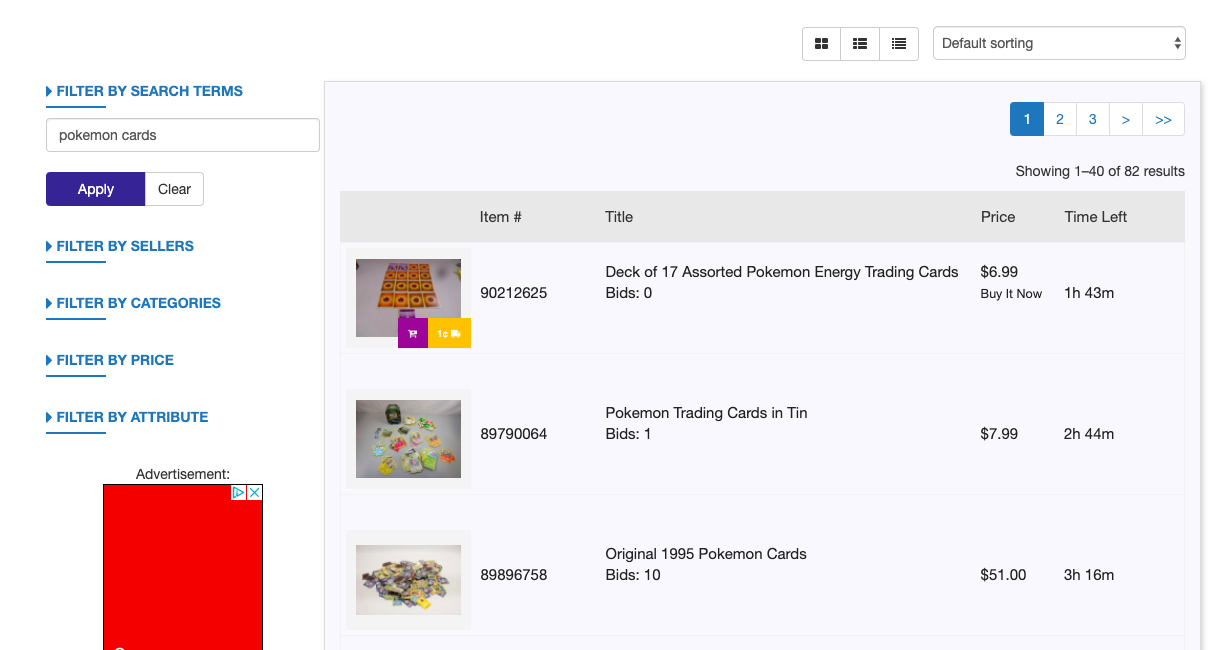Click item number 89790064
The image size is (1229, 650).
coord(514,434)
